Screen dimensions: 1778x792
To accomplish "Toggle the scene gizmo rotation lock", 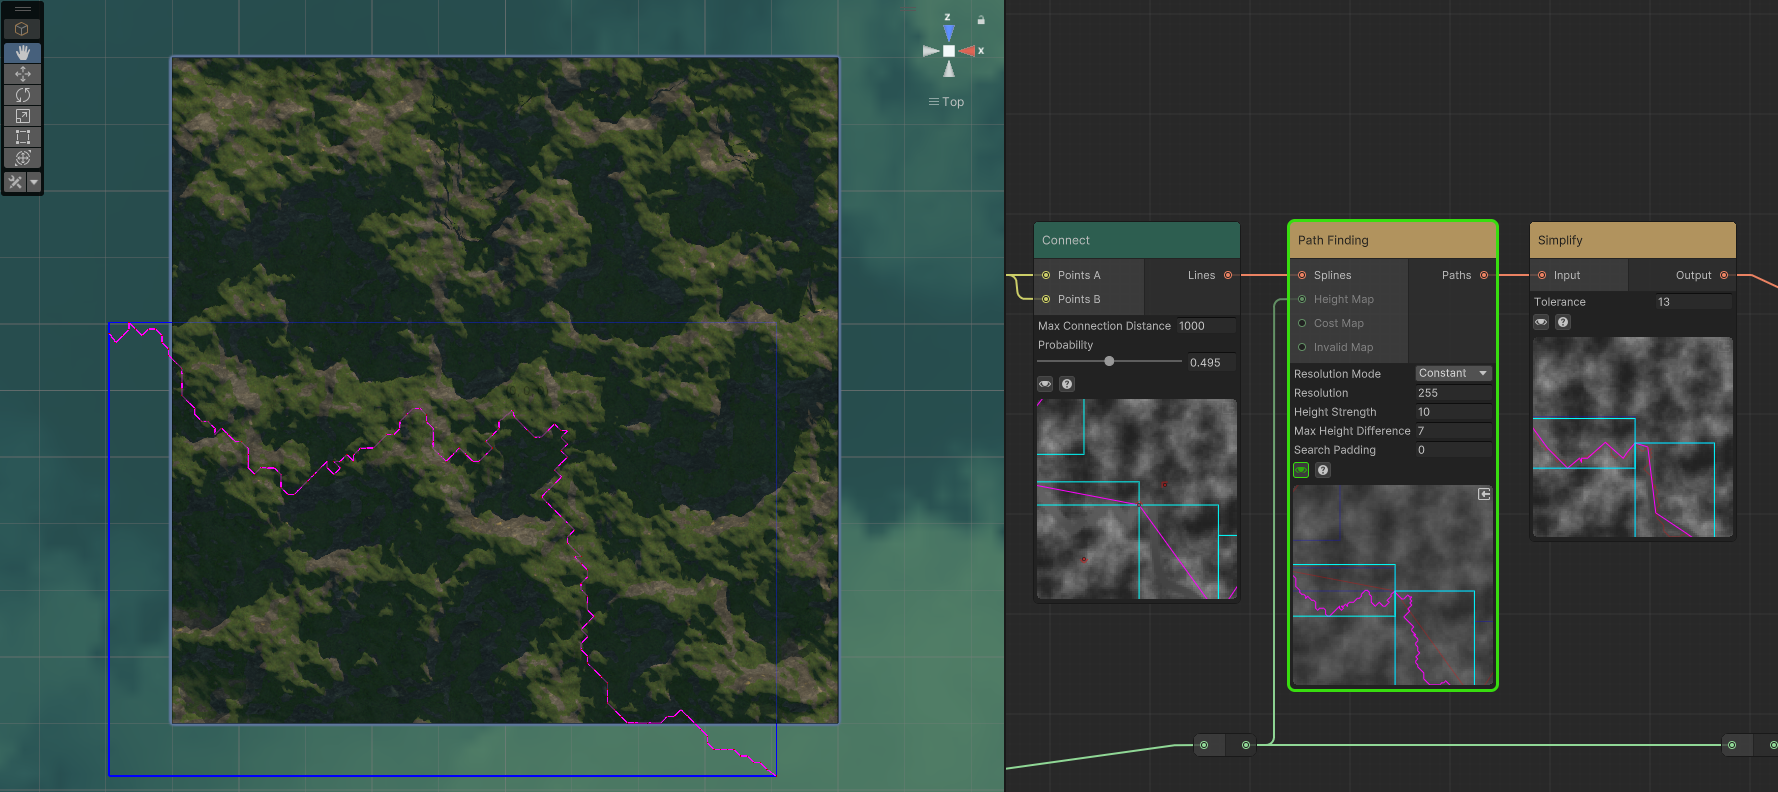I will point(981,20).
